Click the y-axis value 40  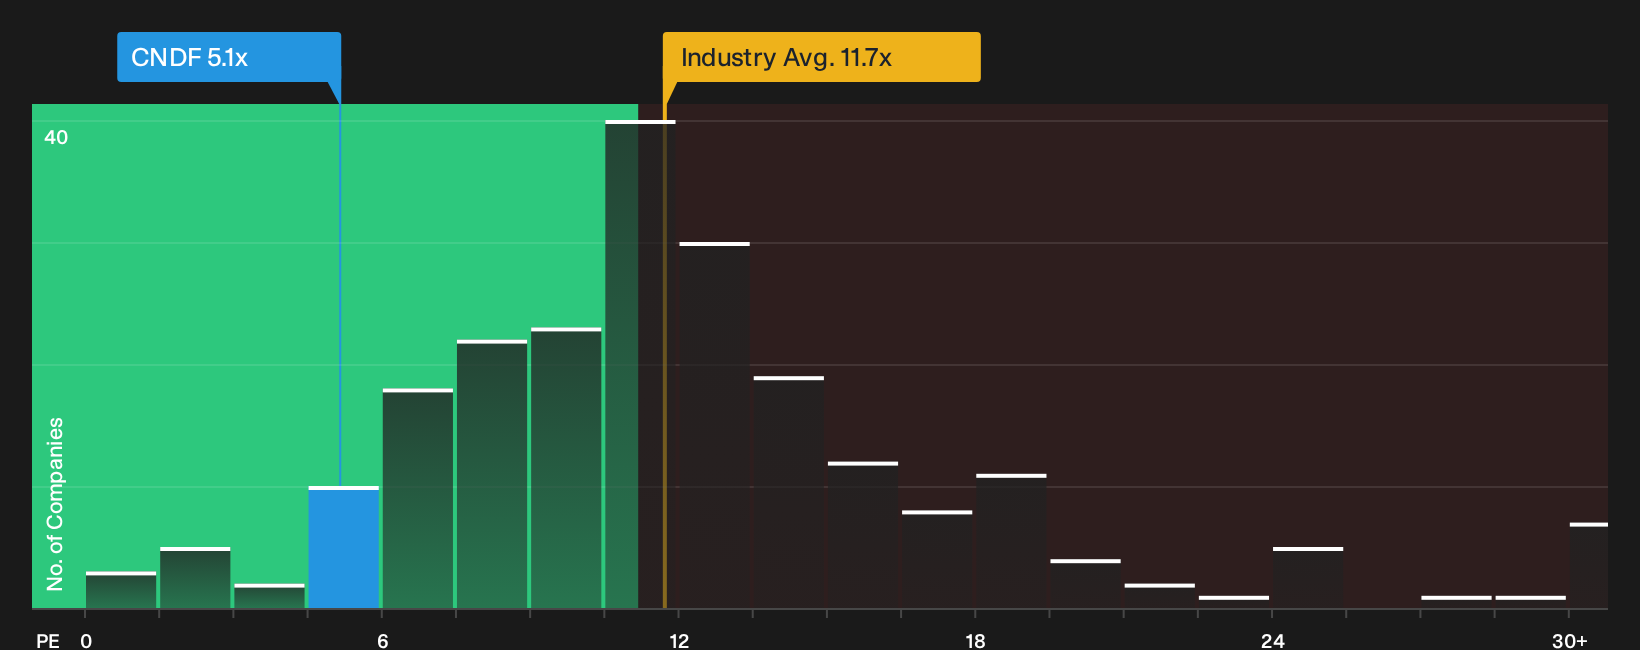click(x=56, y=137)
